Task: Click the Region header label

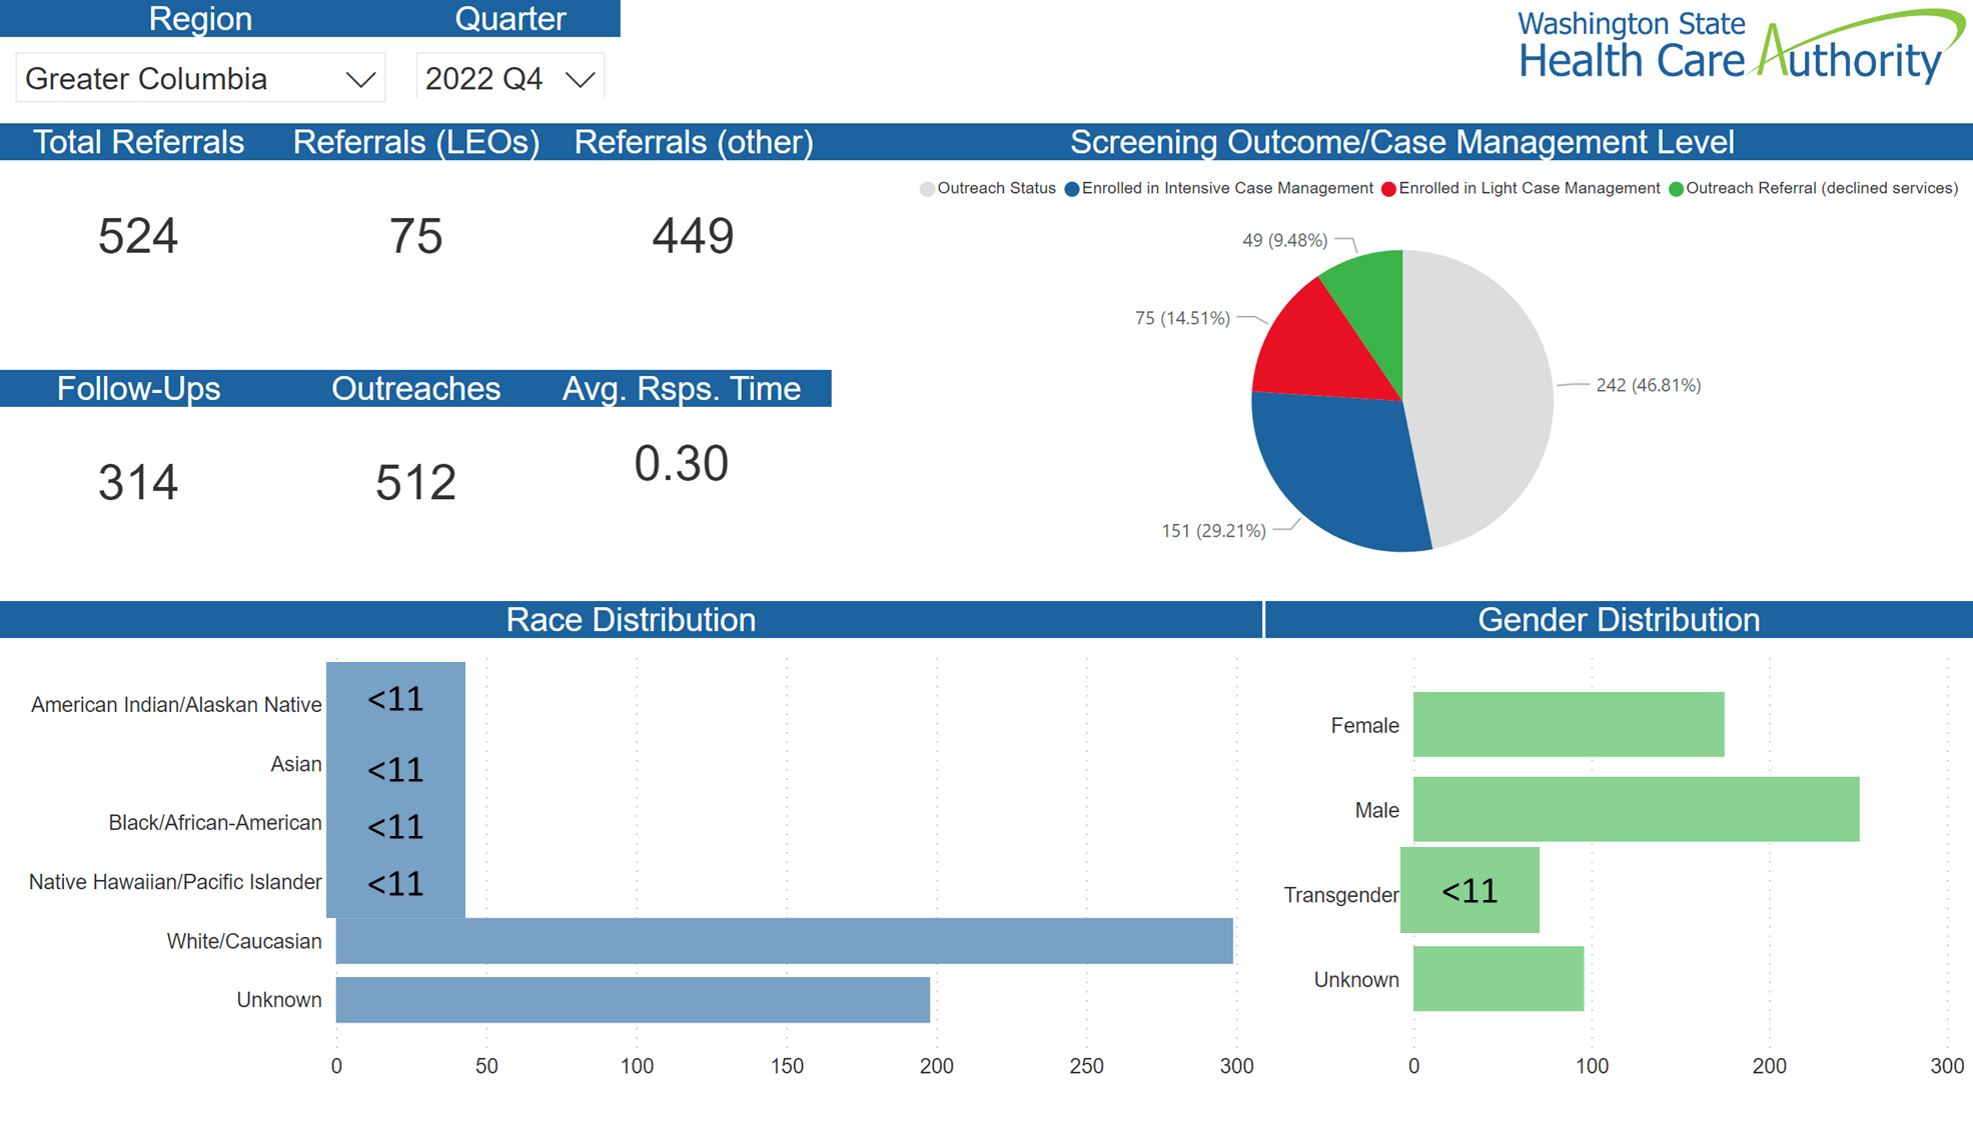Action: point(200,18)
